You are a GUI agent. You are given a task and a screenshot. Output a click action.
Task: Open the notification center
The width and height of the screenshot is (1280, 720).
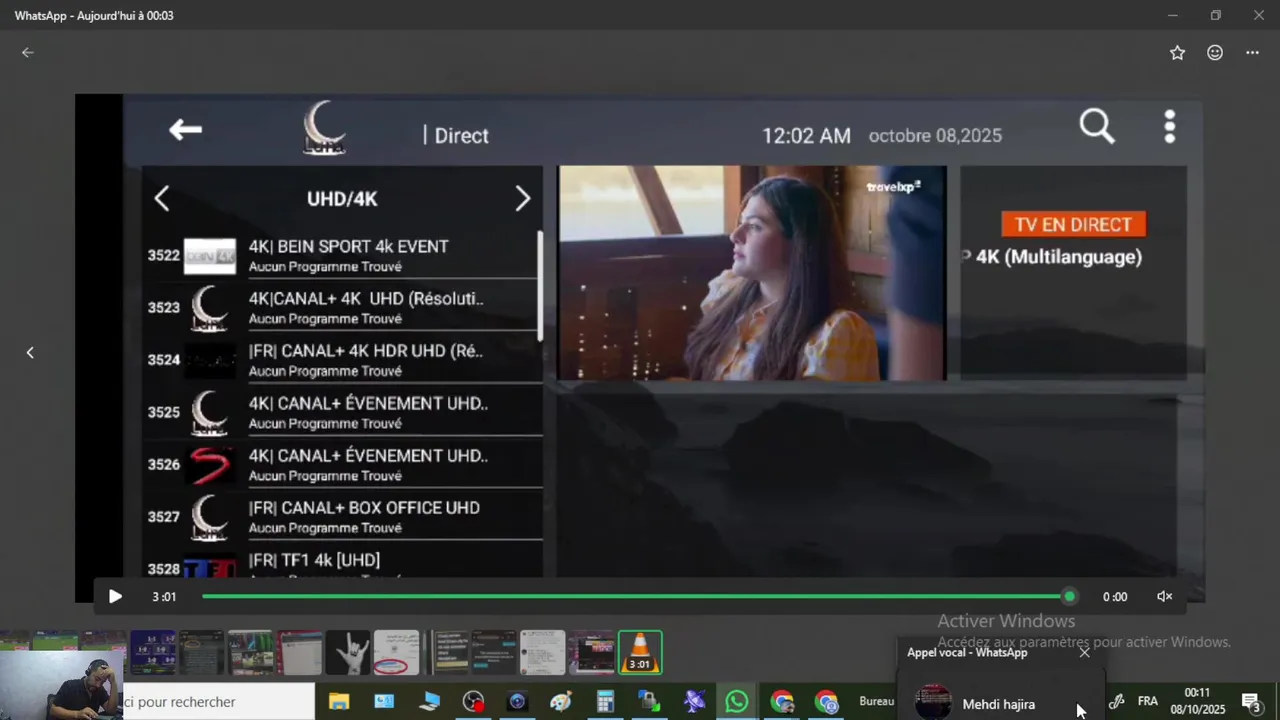tap(1251, 702)
